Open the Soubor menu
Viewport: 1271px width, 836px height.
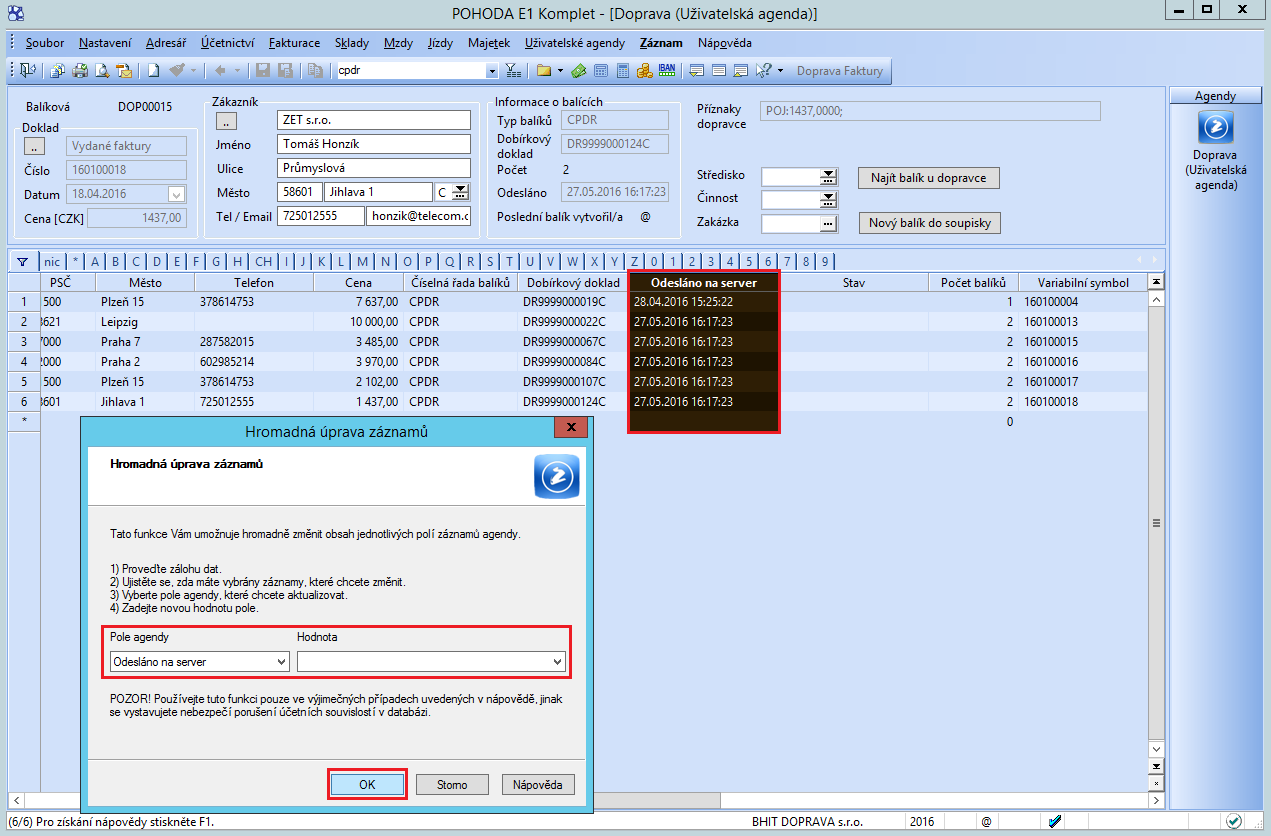click(x=45, y=43)
